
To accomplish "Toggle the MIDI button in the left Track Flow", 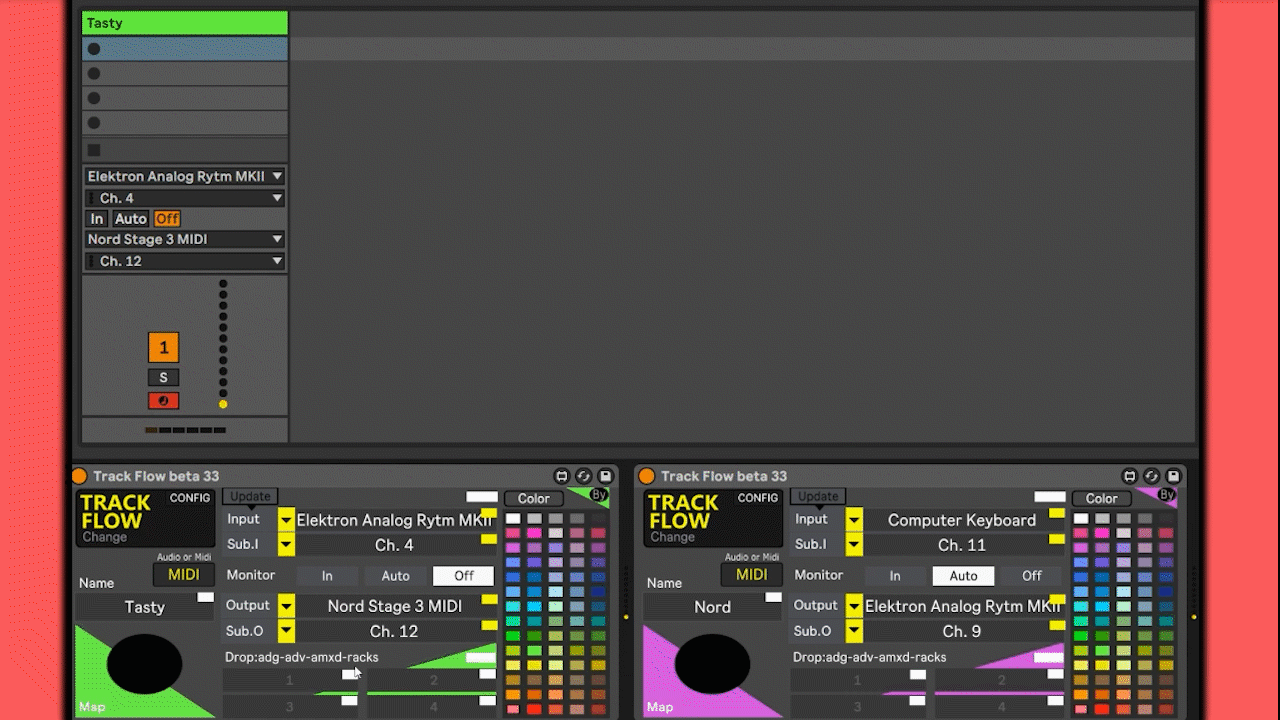I will coord(184,574).
